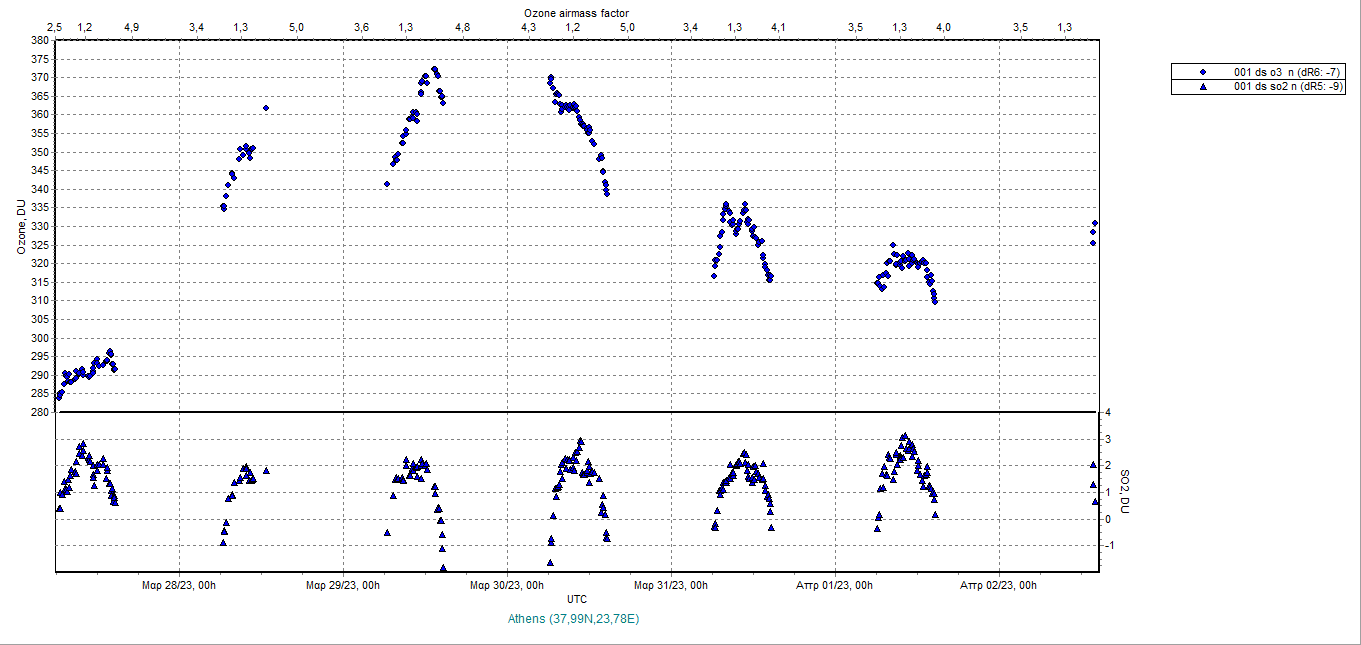Click the isolated ozone point near 362 DU

(x=266, y=108)
